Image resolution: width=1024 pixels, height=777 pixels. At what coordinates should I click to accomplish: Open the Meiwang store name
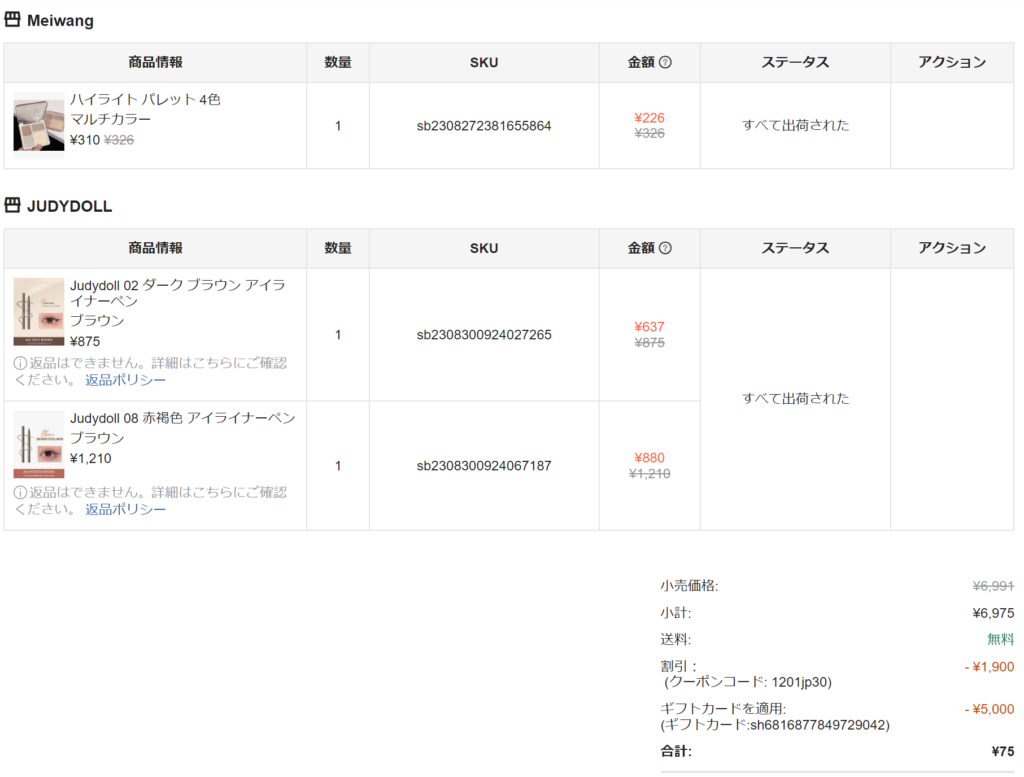coord(60,20)
